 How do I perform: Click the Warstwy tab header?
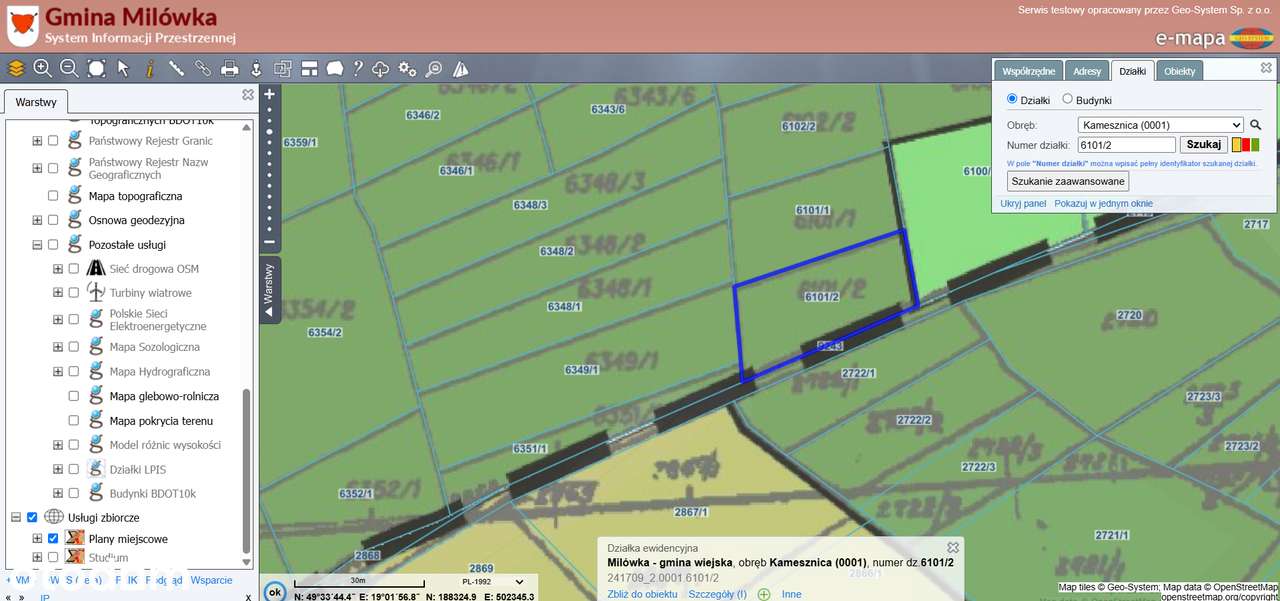tap(36, 102)
